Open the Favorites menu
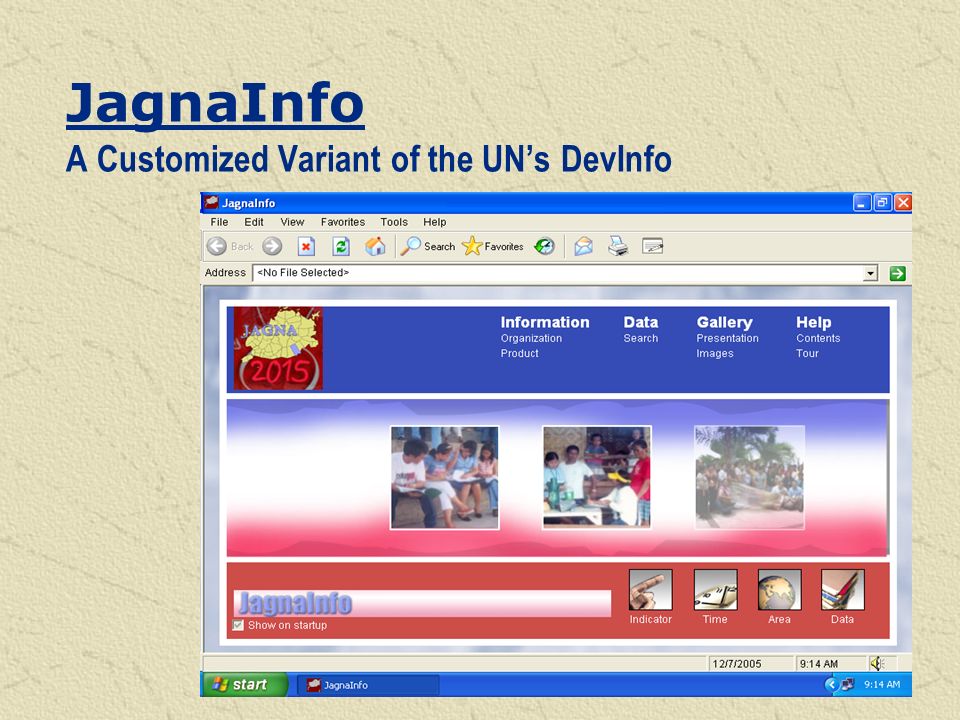This screenshot has width=960, height=720. point(343,222)
